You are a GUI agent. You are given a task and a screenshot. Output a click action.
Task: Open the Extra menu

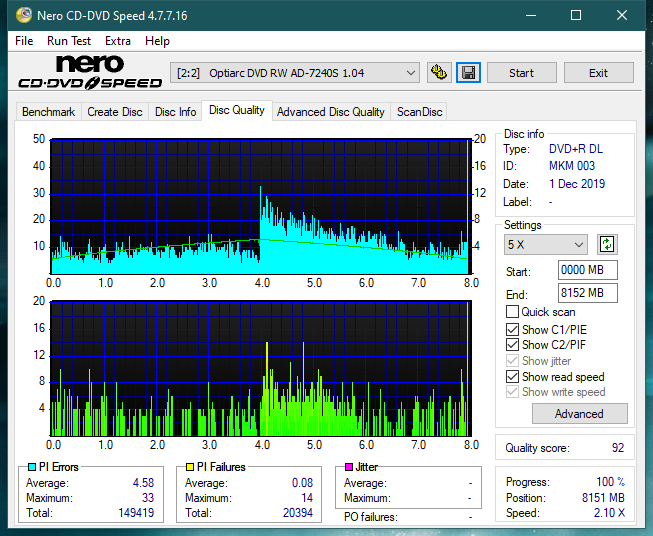point(118,41)
